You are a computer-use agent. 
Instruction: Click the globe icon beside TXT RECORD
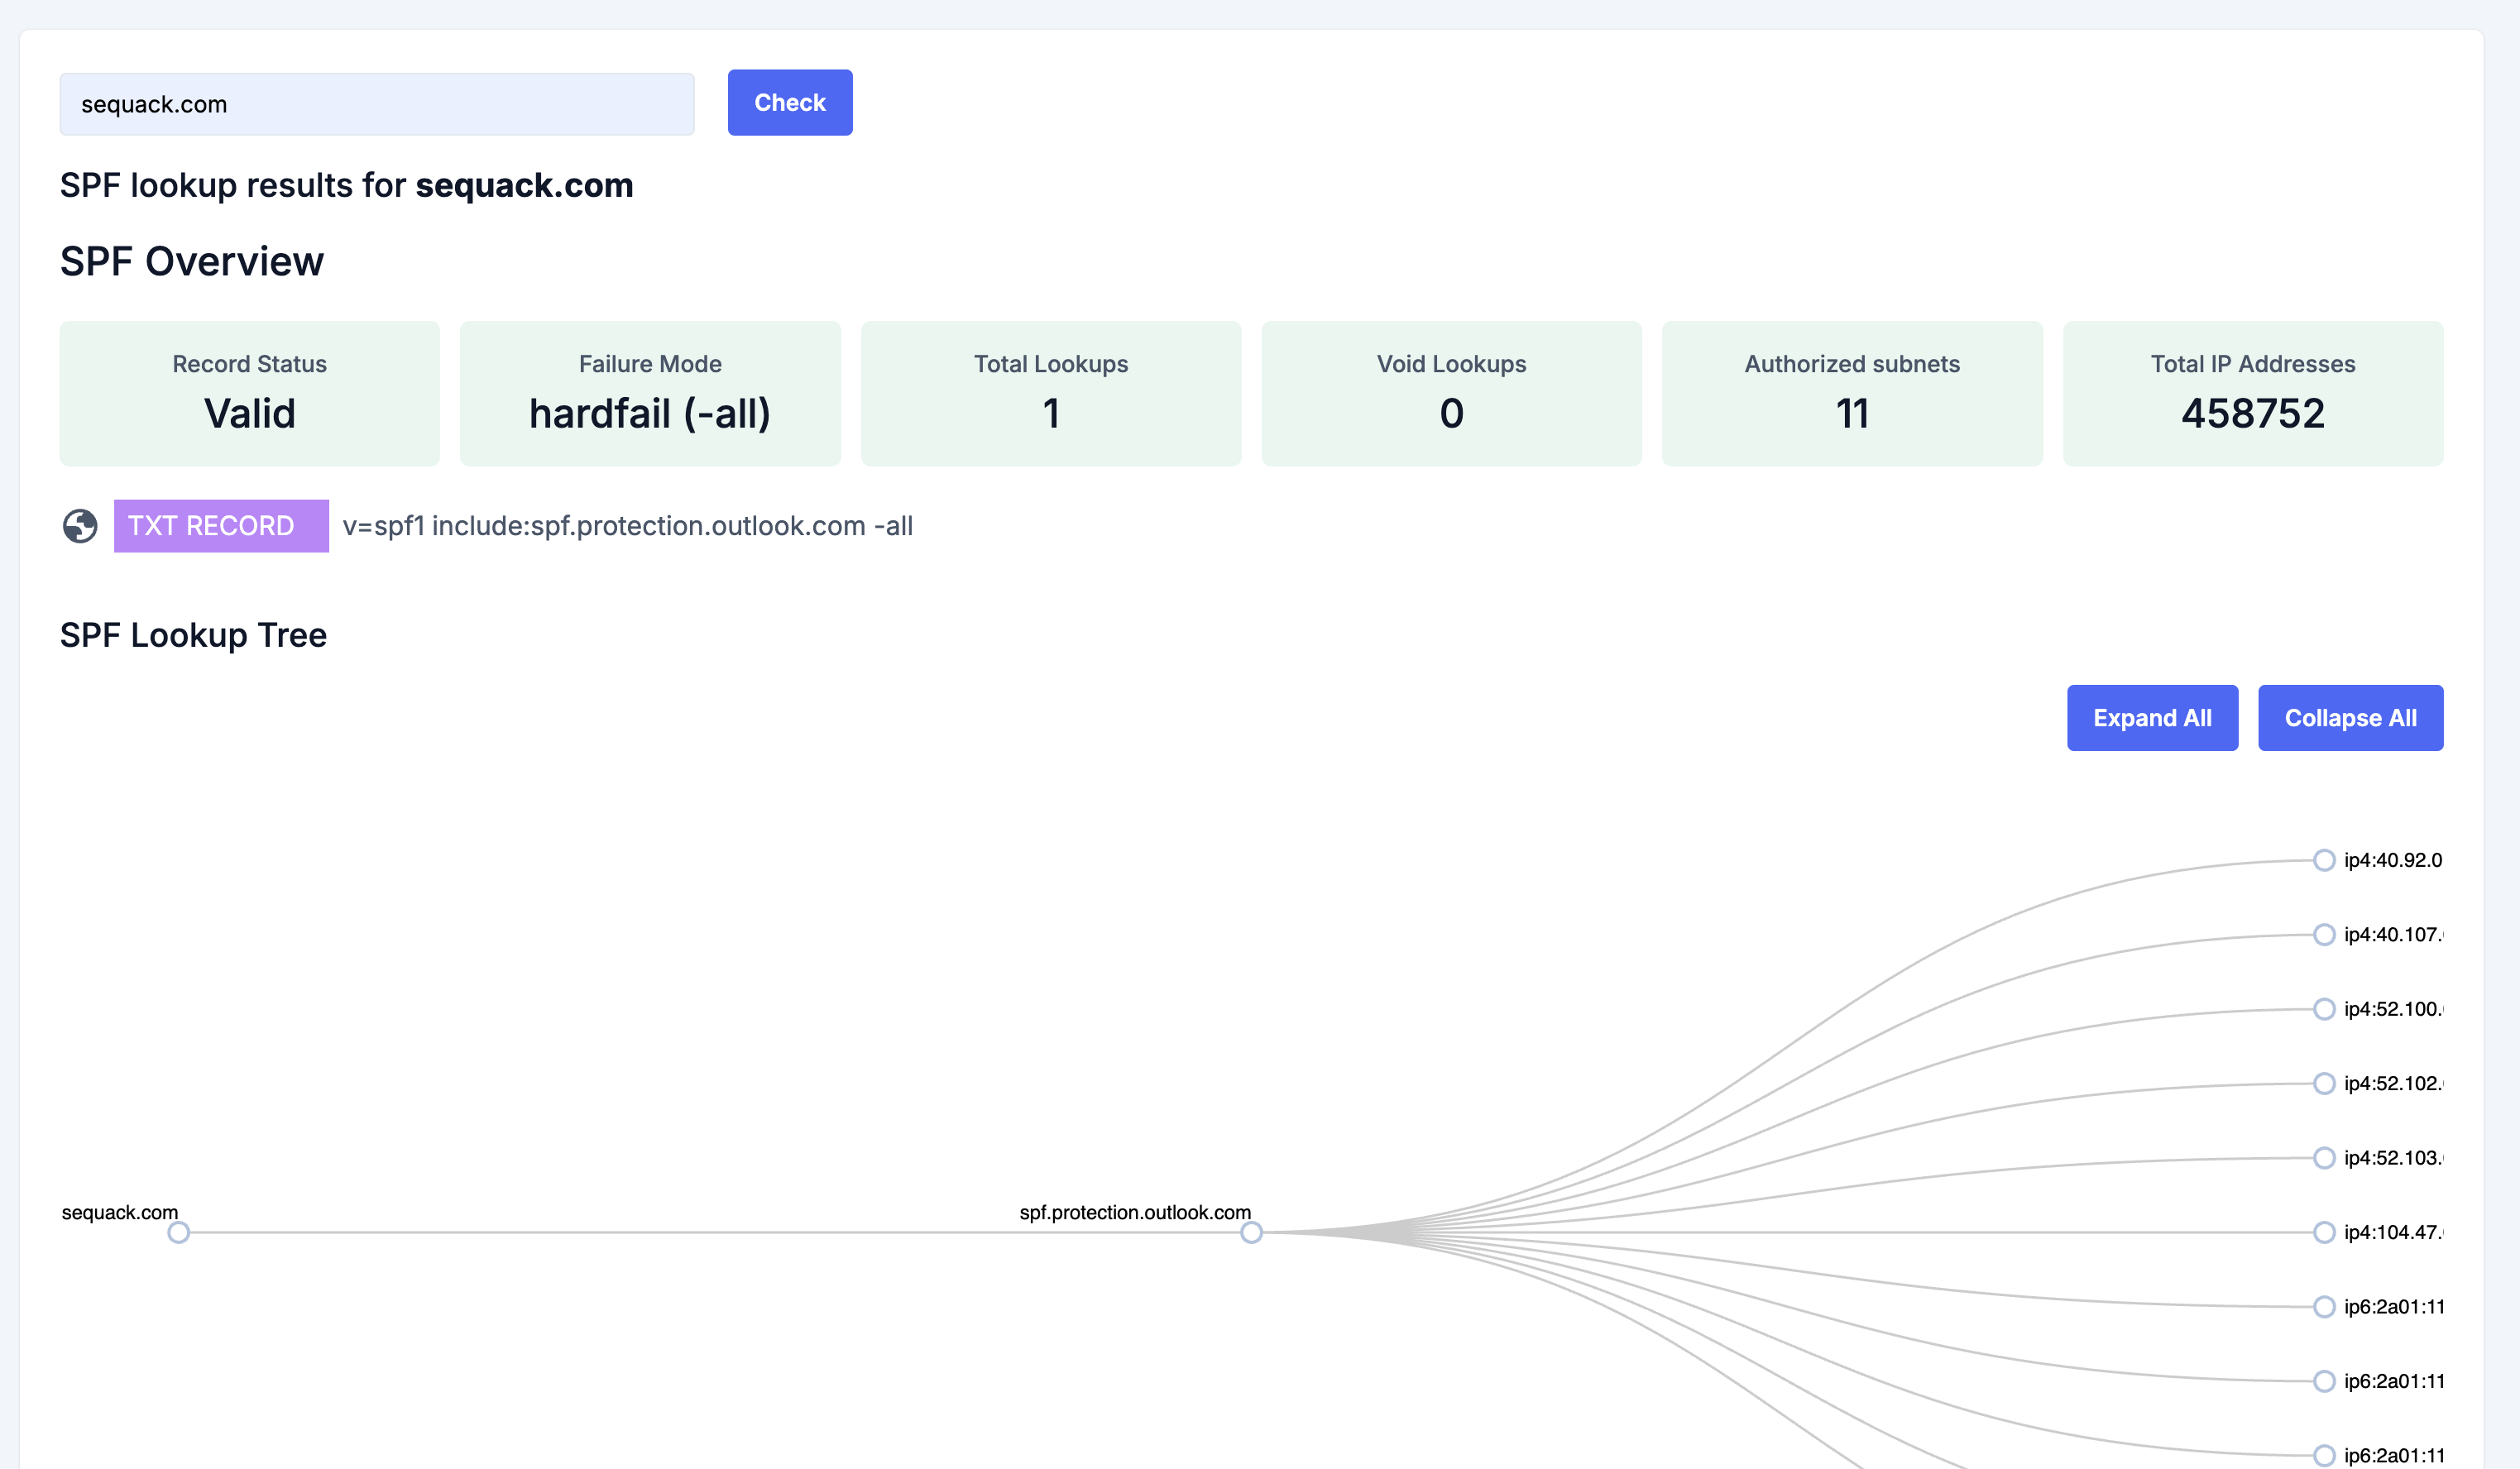[80, 526]
